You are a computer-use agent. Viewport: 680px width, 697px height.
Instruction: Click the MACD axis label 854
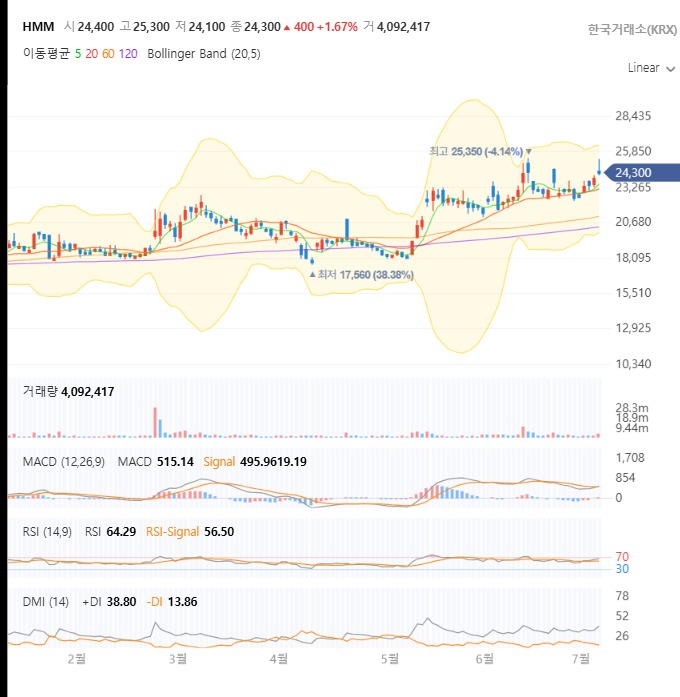625,478
